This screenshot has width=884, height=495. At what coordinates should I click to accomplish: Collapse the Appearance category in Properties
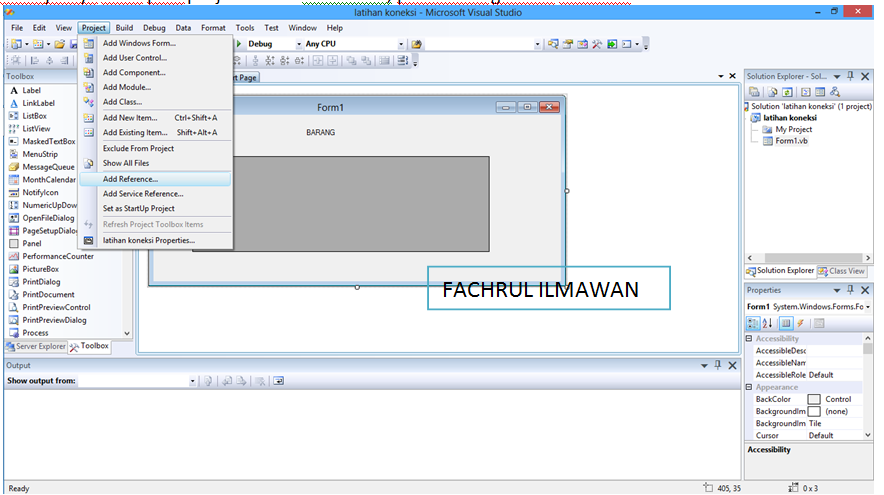tap(749, 387)
